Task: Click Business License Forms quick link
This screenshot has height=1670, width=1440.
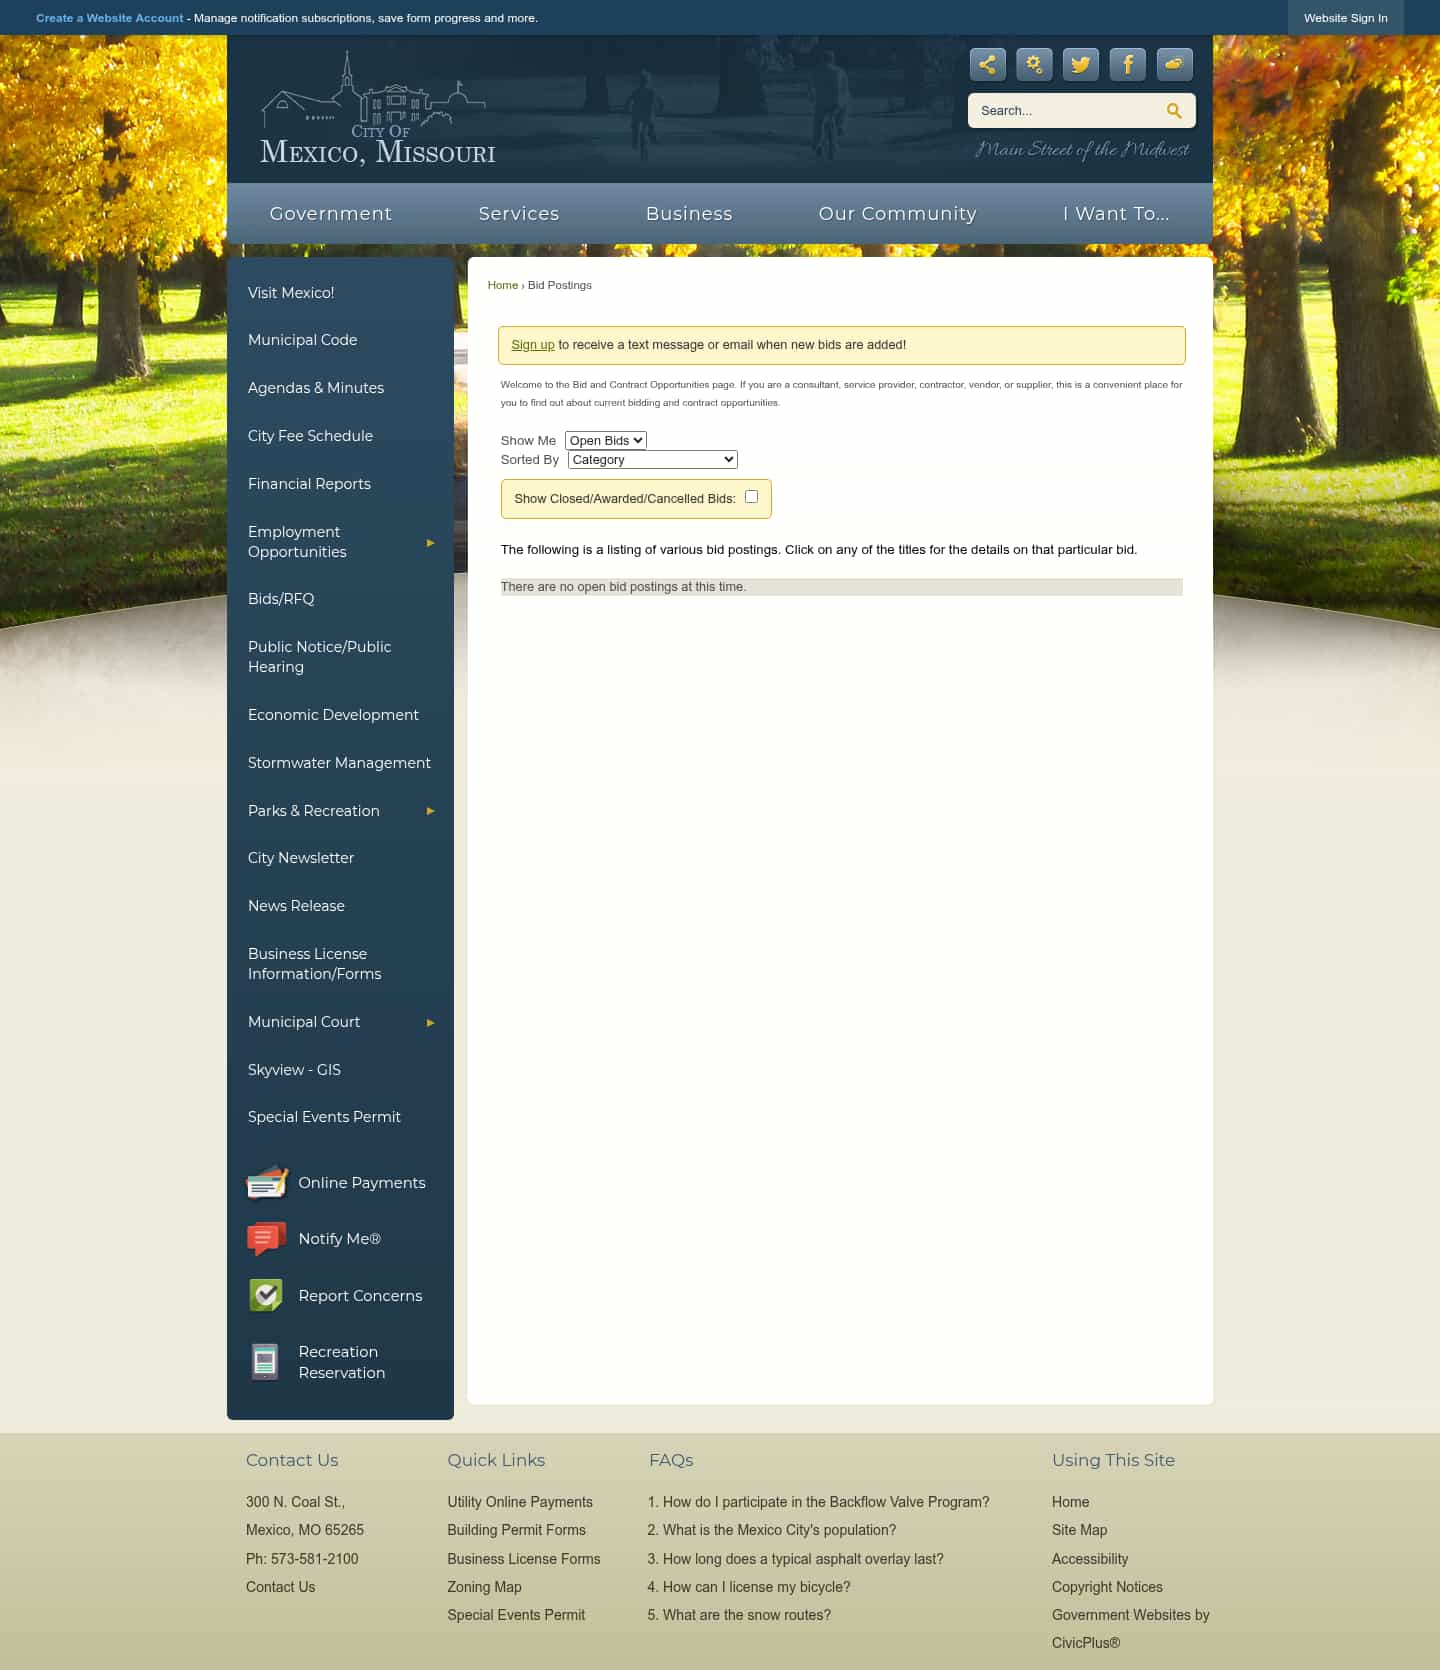Action: pos(524,1559)
